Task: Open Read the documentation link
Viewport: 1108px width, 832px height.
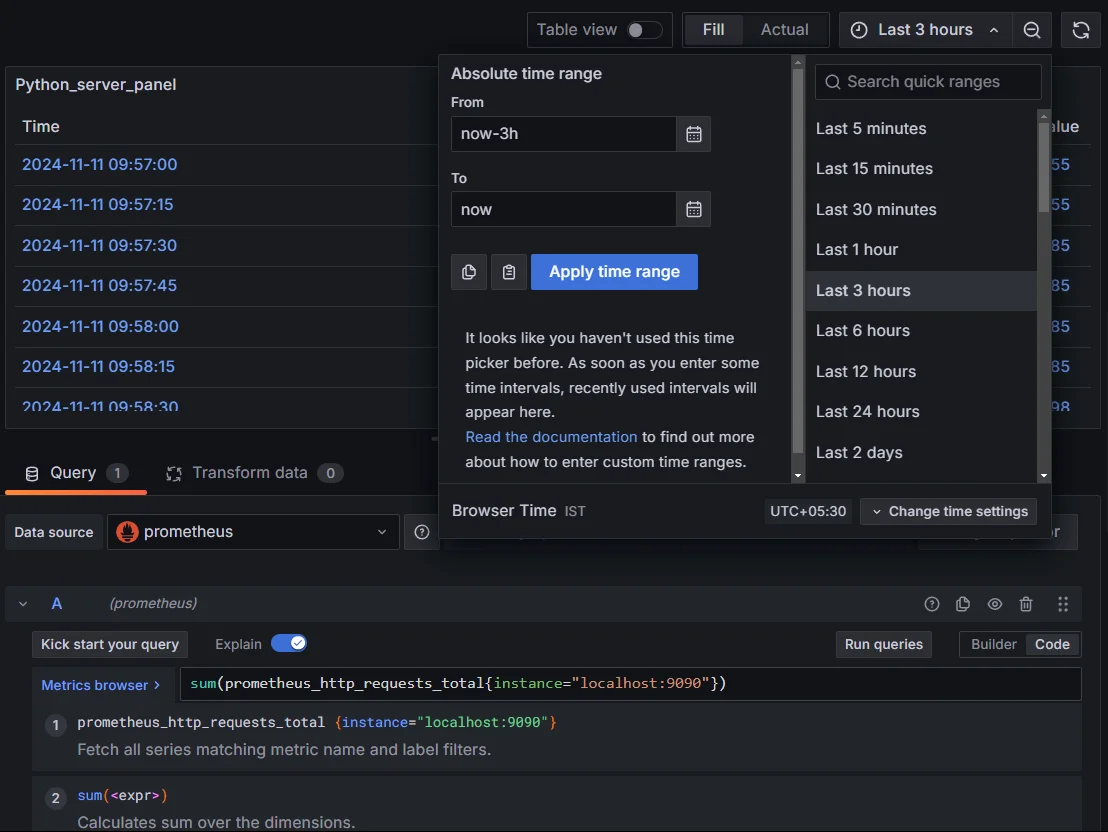Action: [550, 437]
